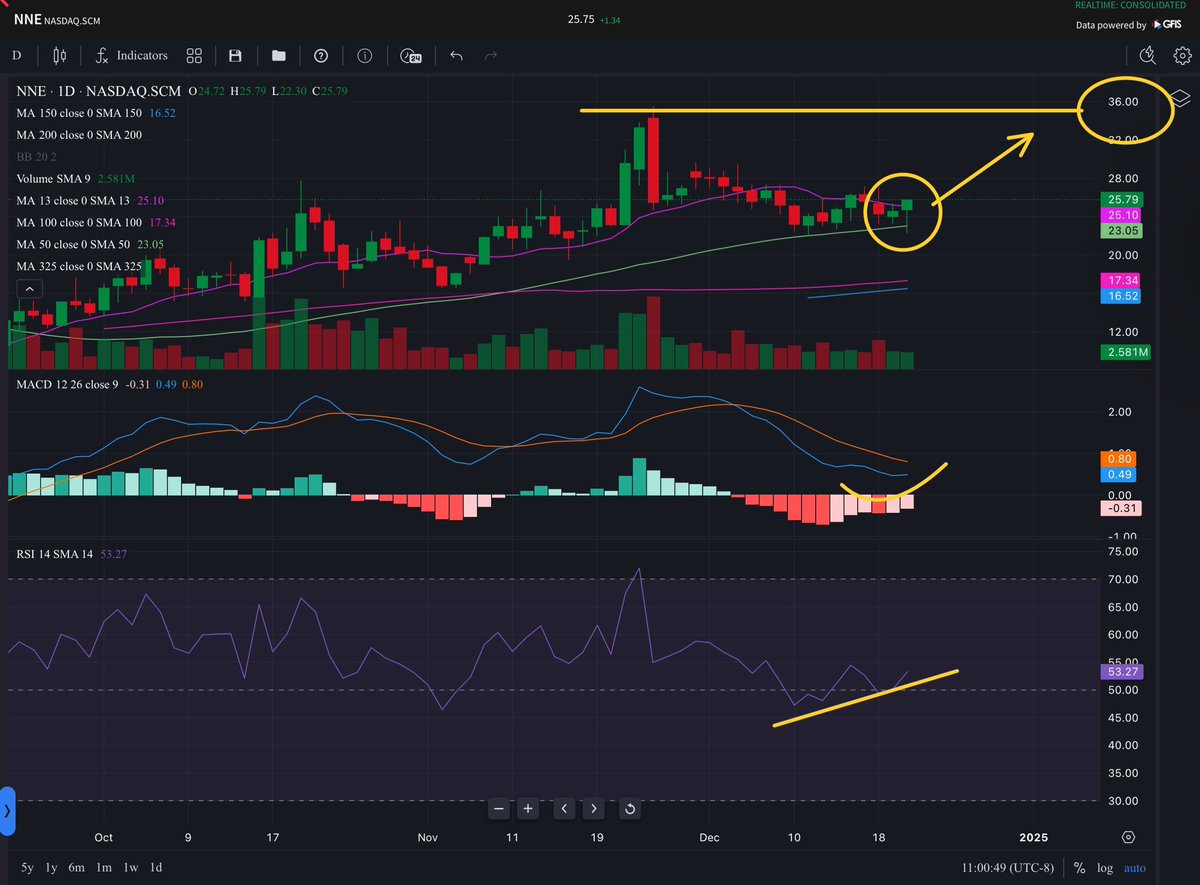Toggle the log scale
The height and width of the screenshot is (885, 1200).
pos(1105,867)
